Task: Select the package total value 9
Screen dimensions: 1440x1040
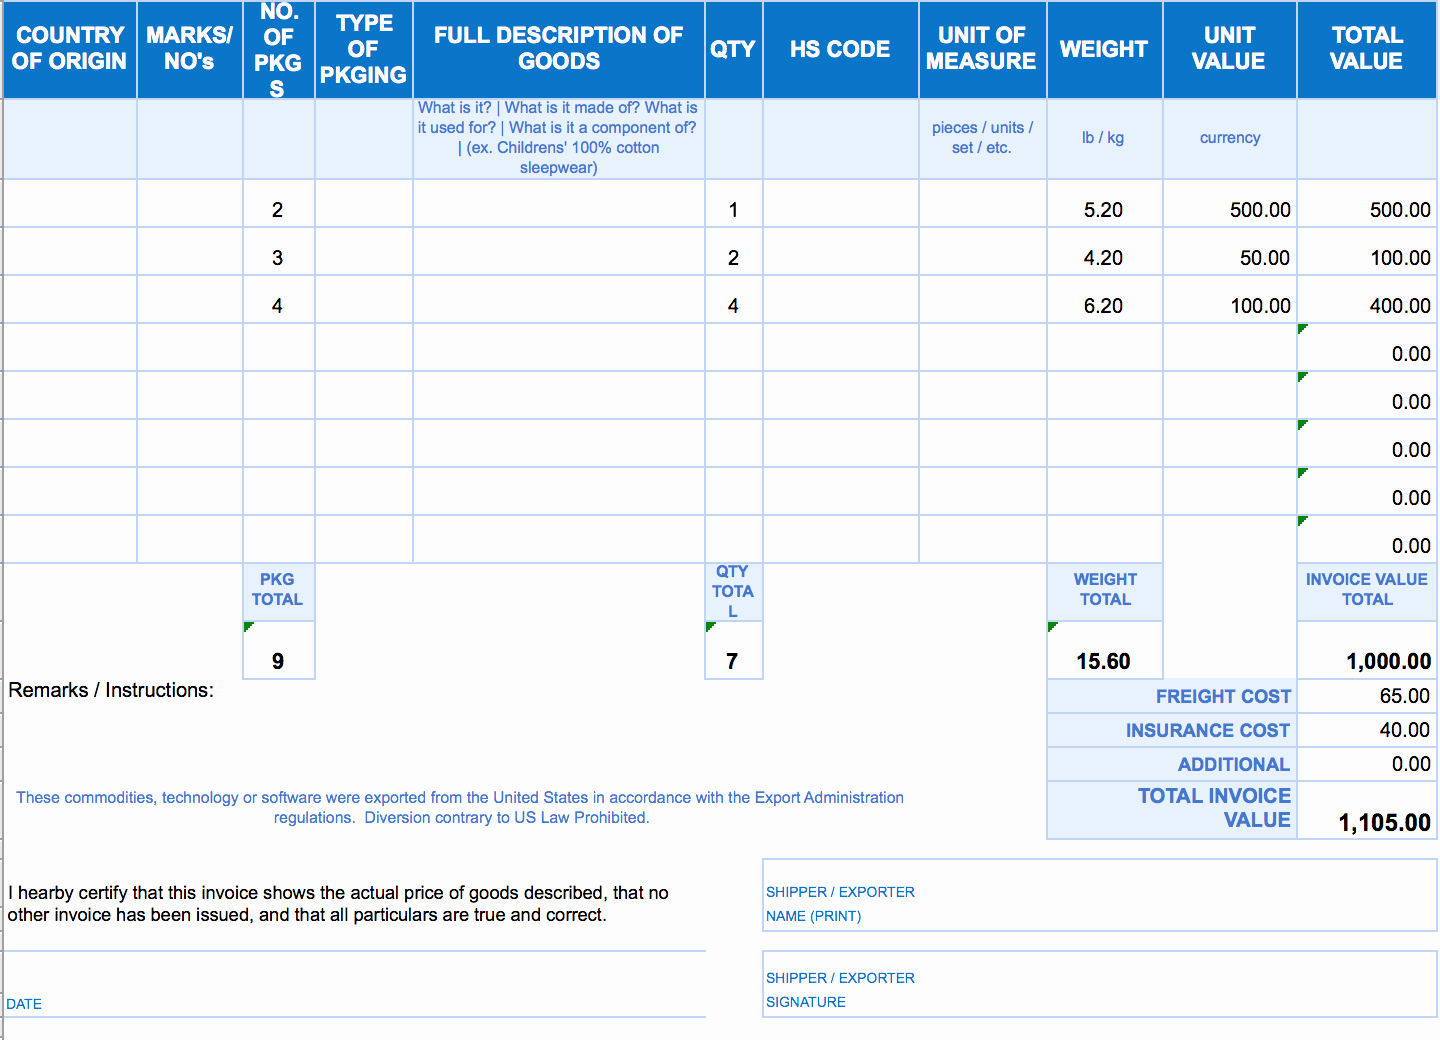Action: 279,651
